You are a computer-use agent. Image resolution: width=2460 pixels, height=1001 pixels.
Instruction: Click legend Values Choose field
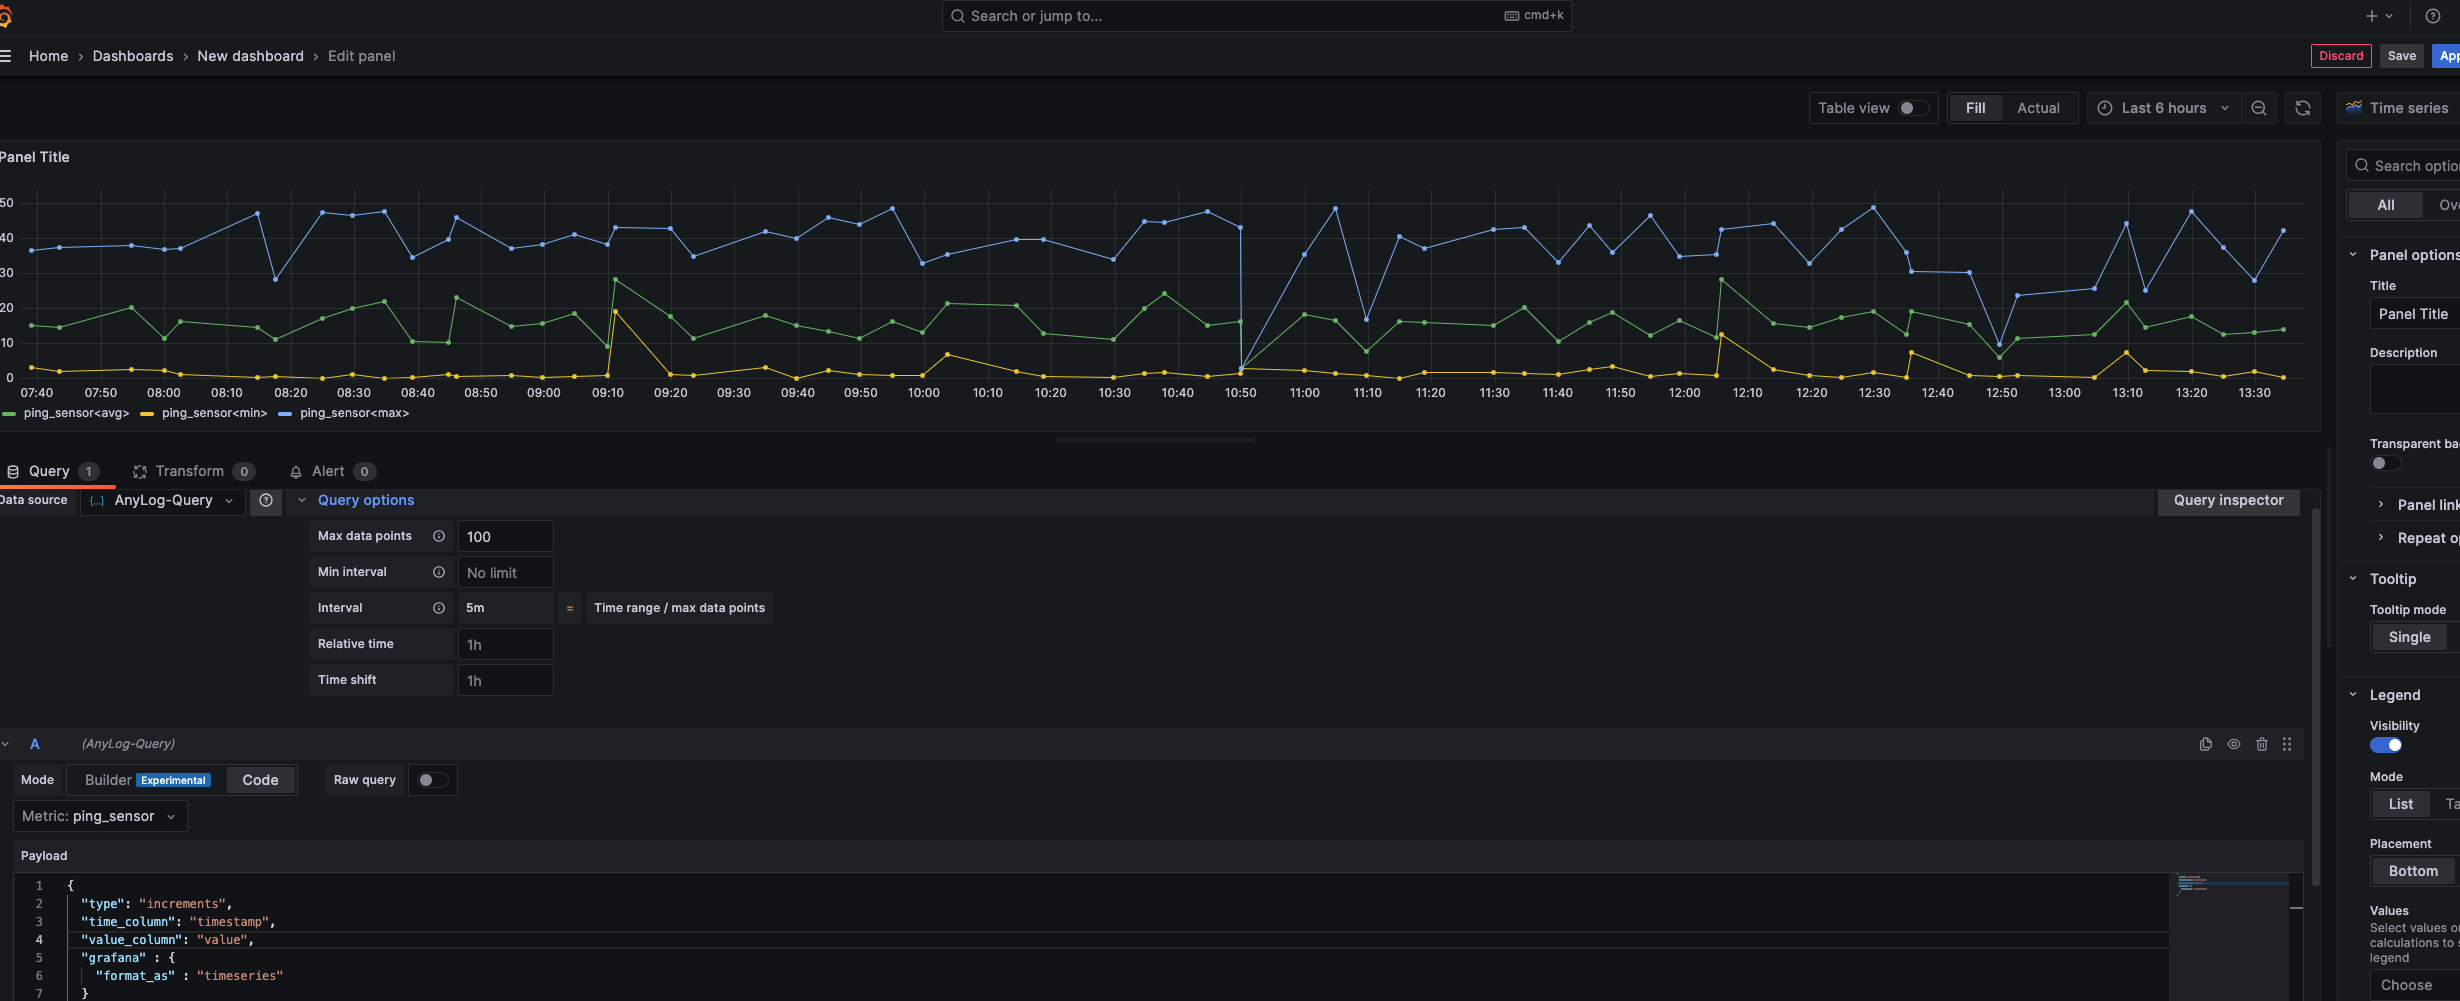click(x=2415, y=985)
